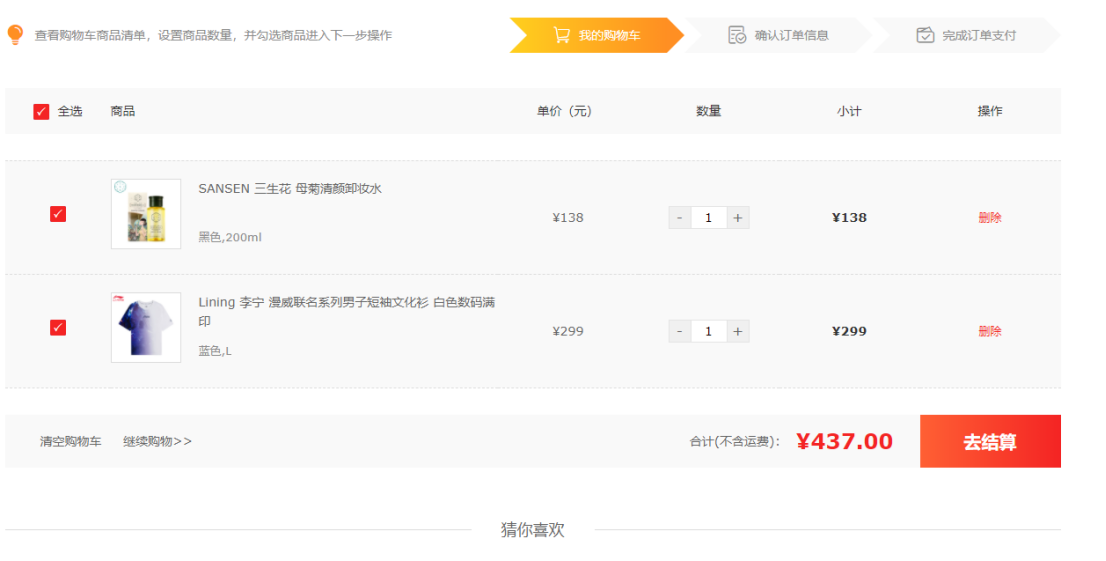This screenshot has width=1106, height=561.
Task: Toggle the 全选 select-all checkbox
Action: point(41,112)
